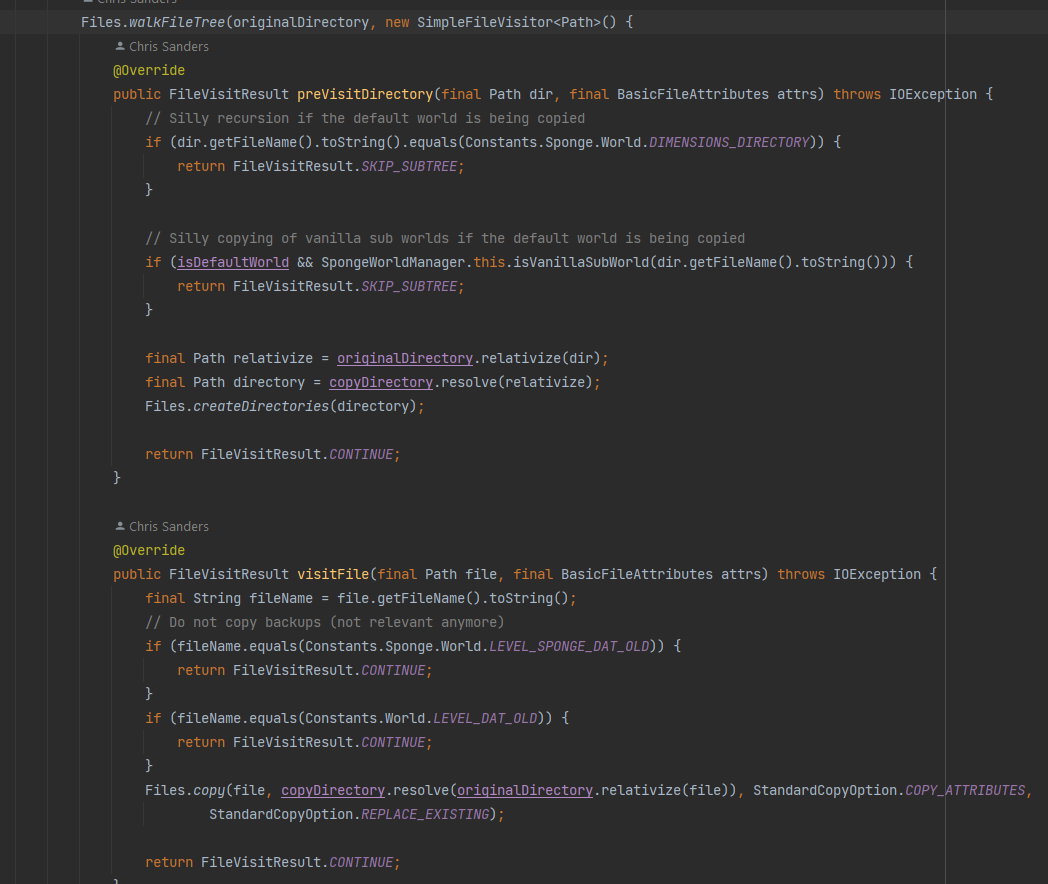The image size is (1048, 884).
Task: Click CONTINUE in preVisitDirectory's final return
Action: pyautogui.click(x=361, y=454)
